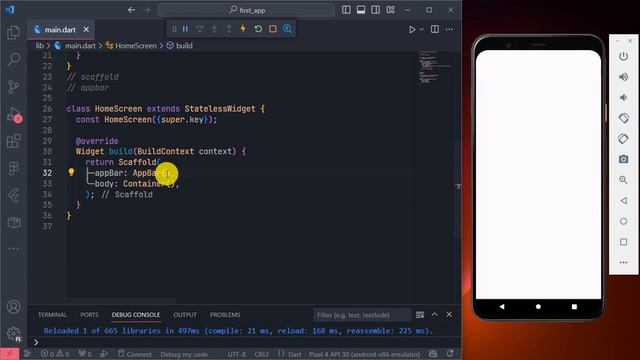
Task: Pause the debug session
Action: pos(185,29)
